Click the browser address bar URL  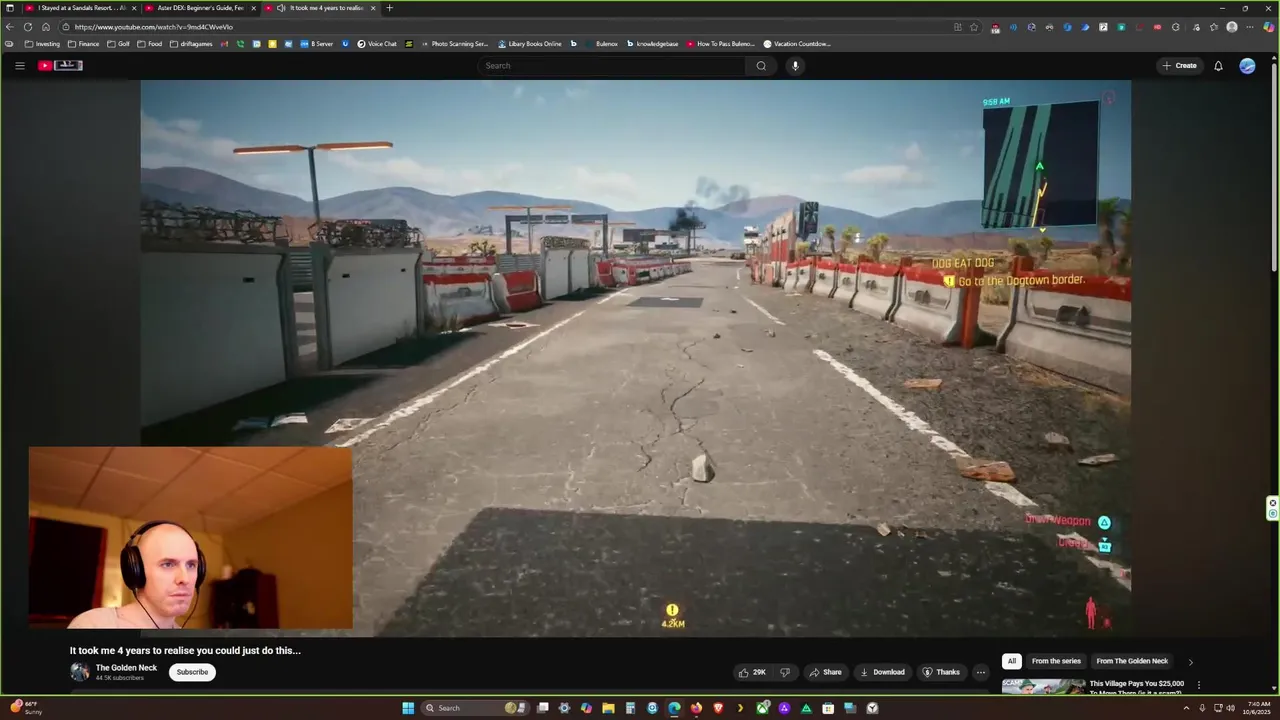(153, 27)
